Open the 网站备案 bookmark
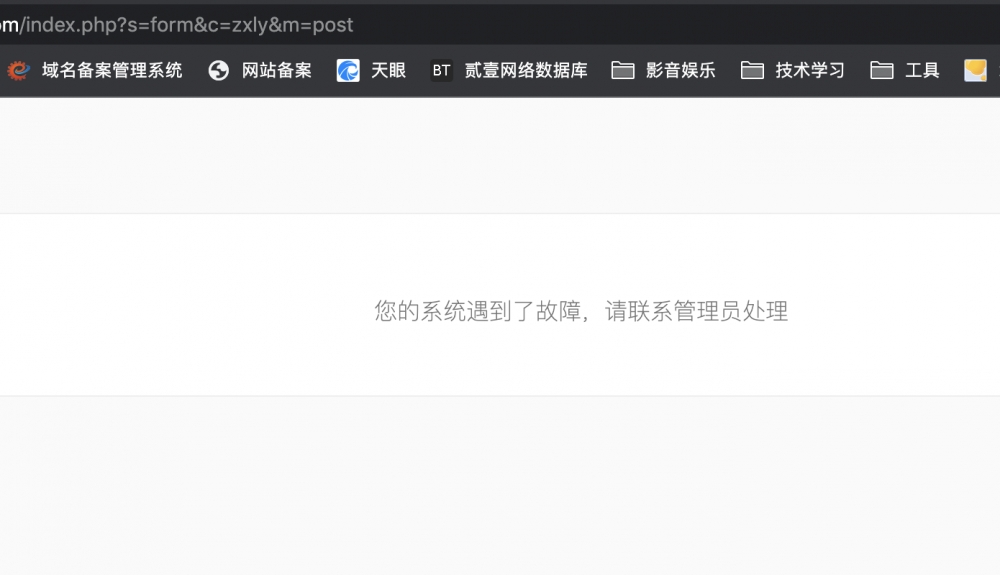1000x575 pixels. click(260, 70)
